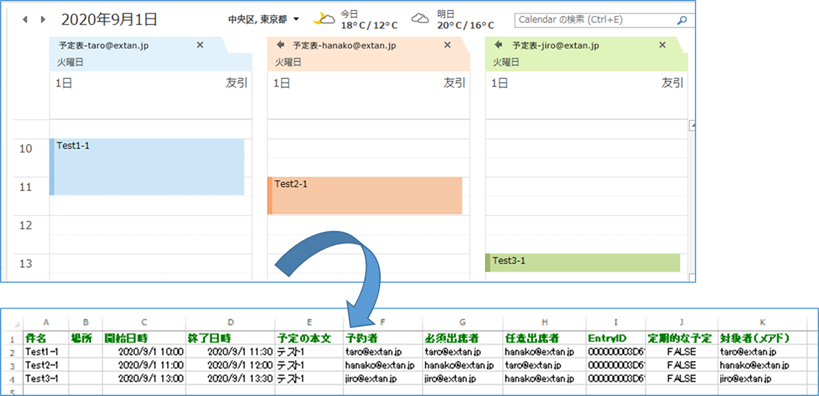819x396 pixels.
Task: Select the 終了日時 header cell
Action: click(230, 339)
